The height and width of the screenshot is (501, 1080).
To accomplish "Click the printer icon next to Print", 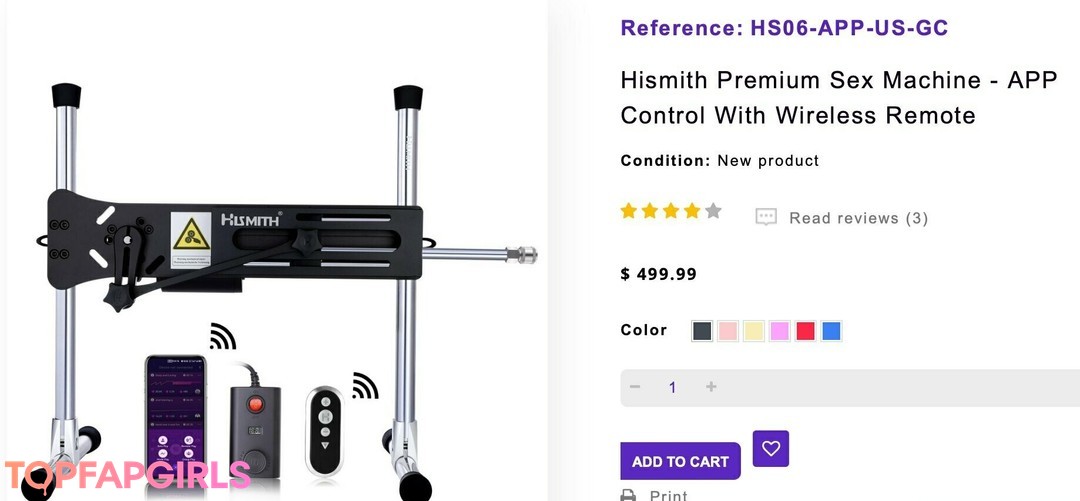I will tap(627, 495).
